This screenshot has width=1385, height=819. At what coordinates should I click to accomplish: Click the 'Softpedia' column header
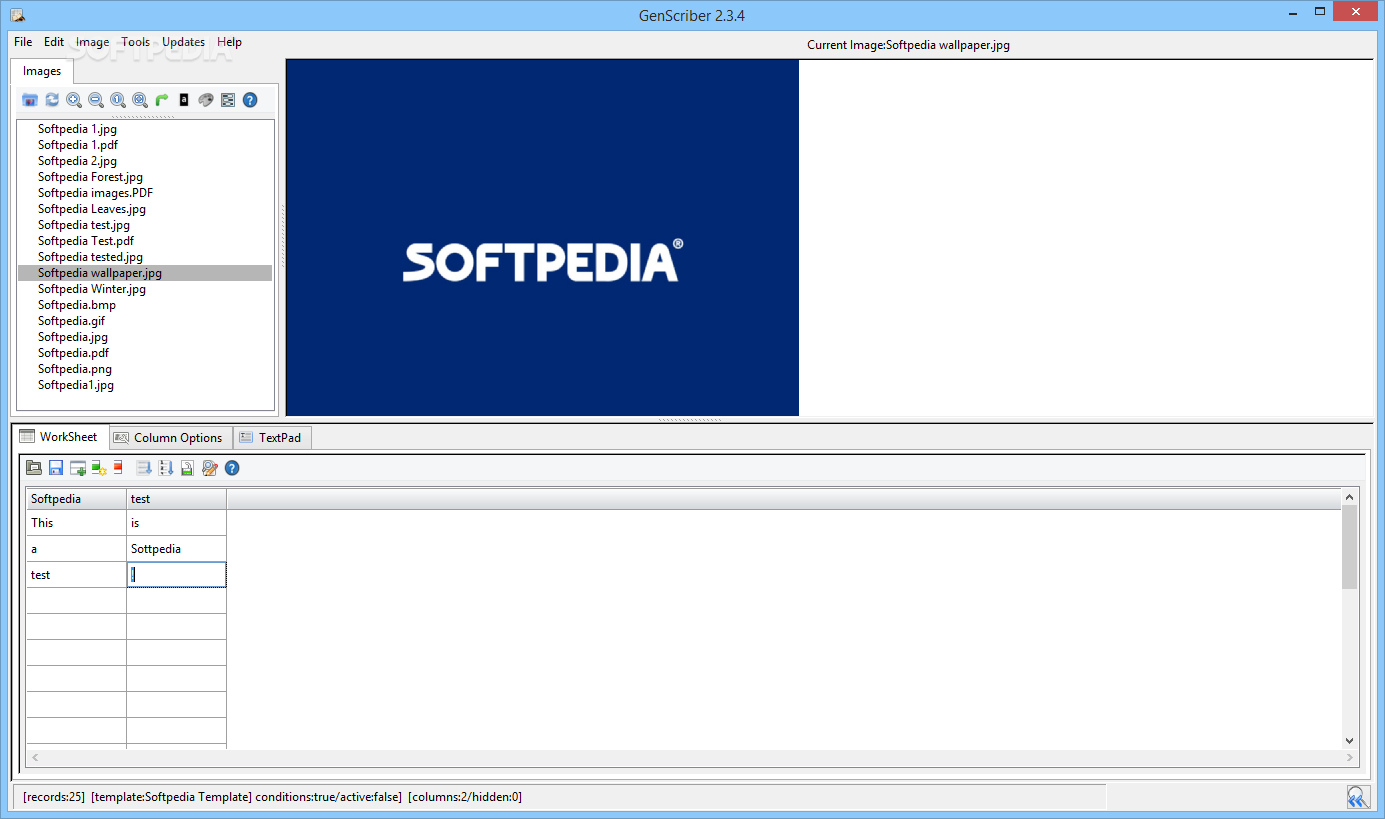point(76,498)
